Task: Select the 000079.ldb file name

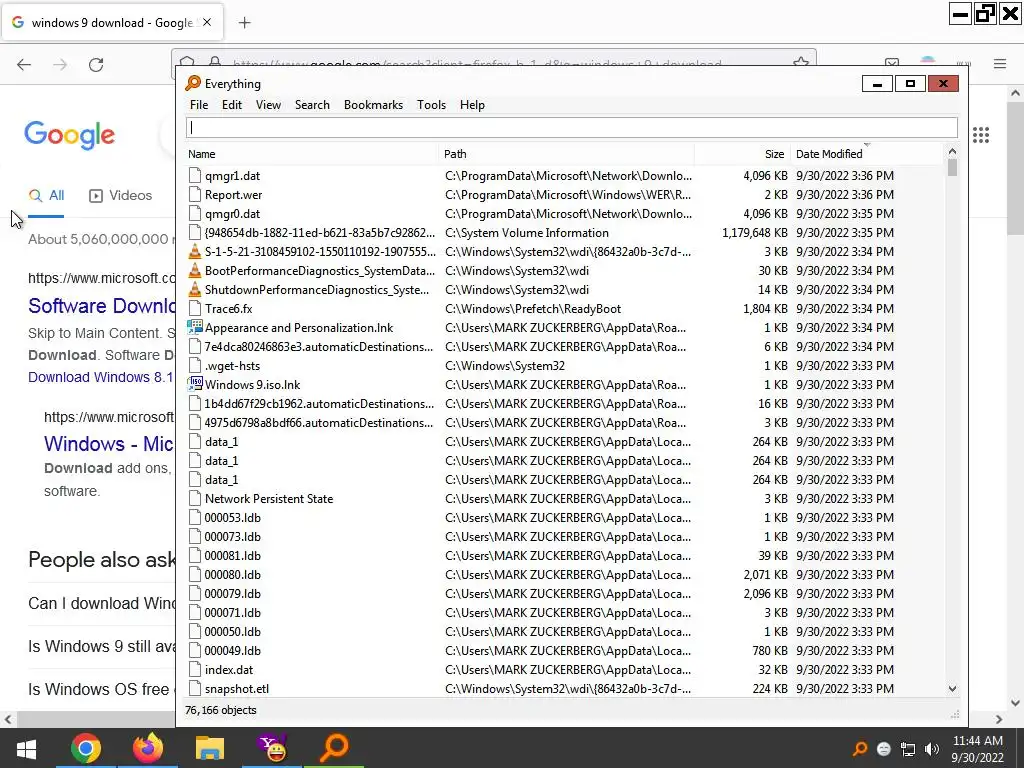Action: (232, 594)
